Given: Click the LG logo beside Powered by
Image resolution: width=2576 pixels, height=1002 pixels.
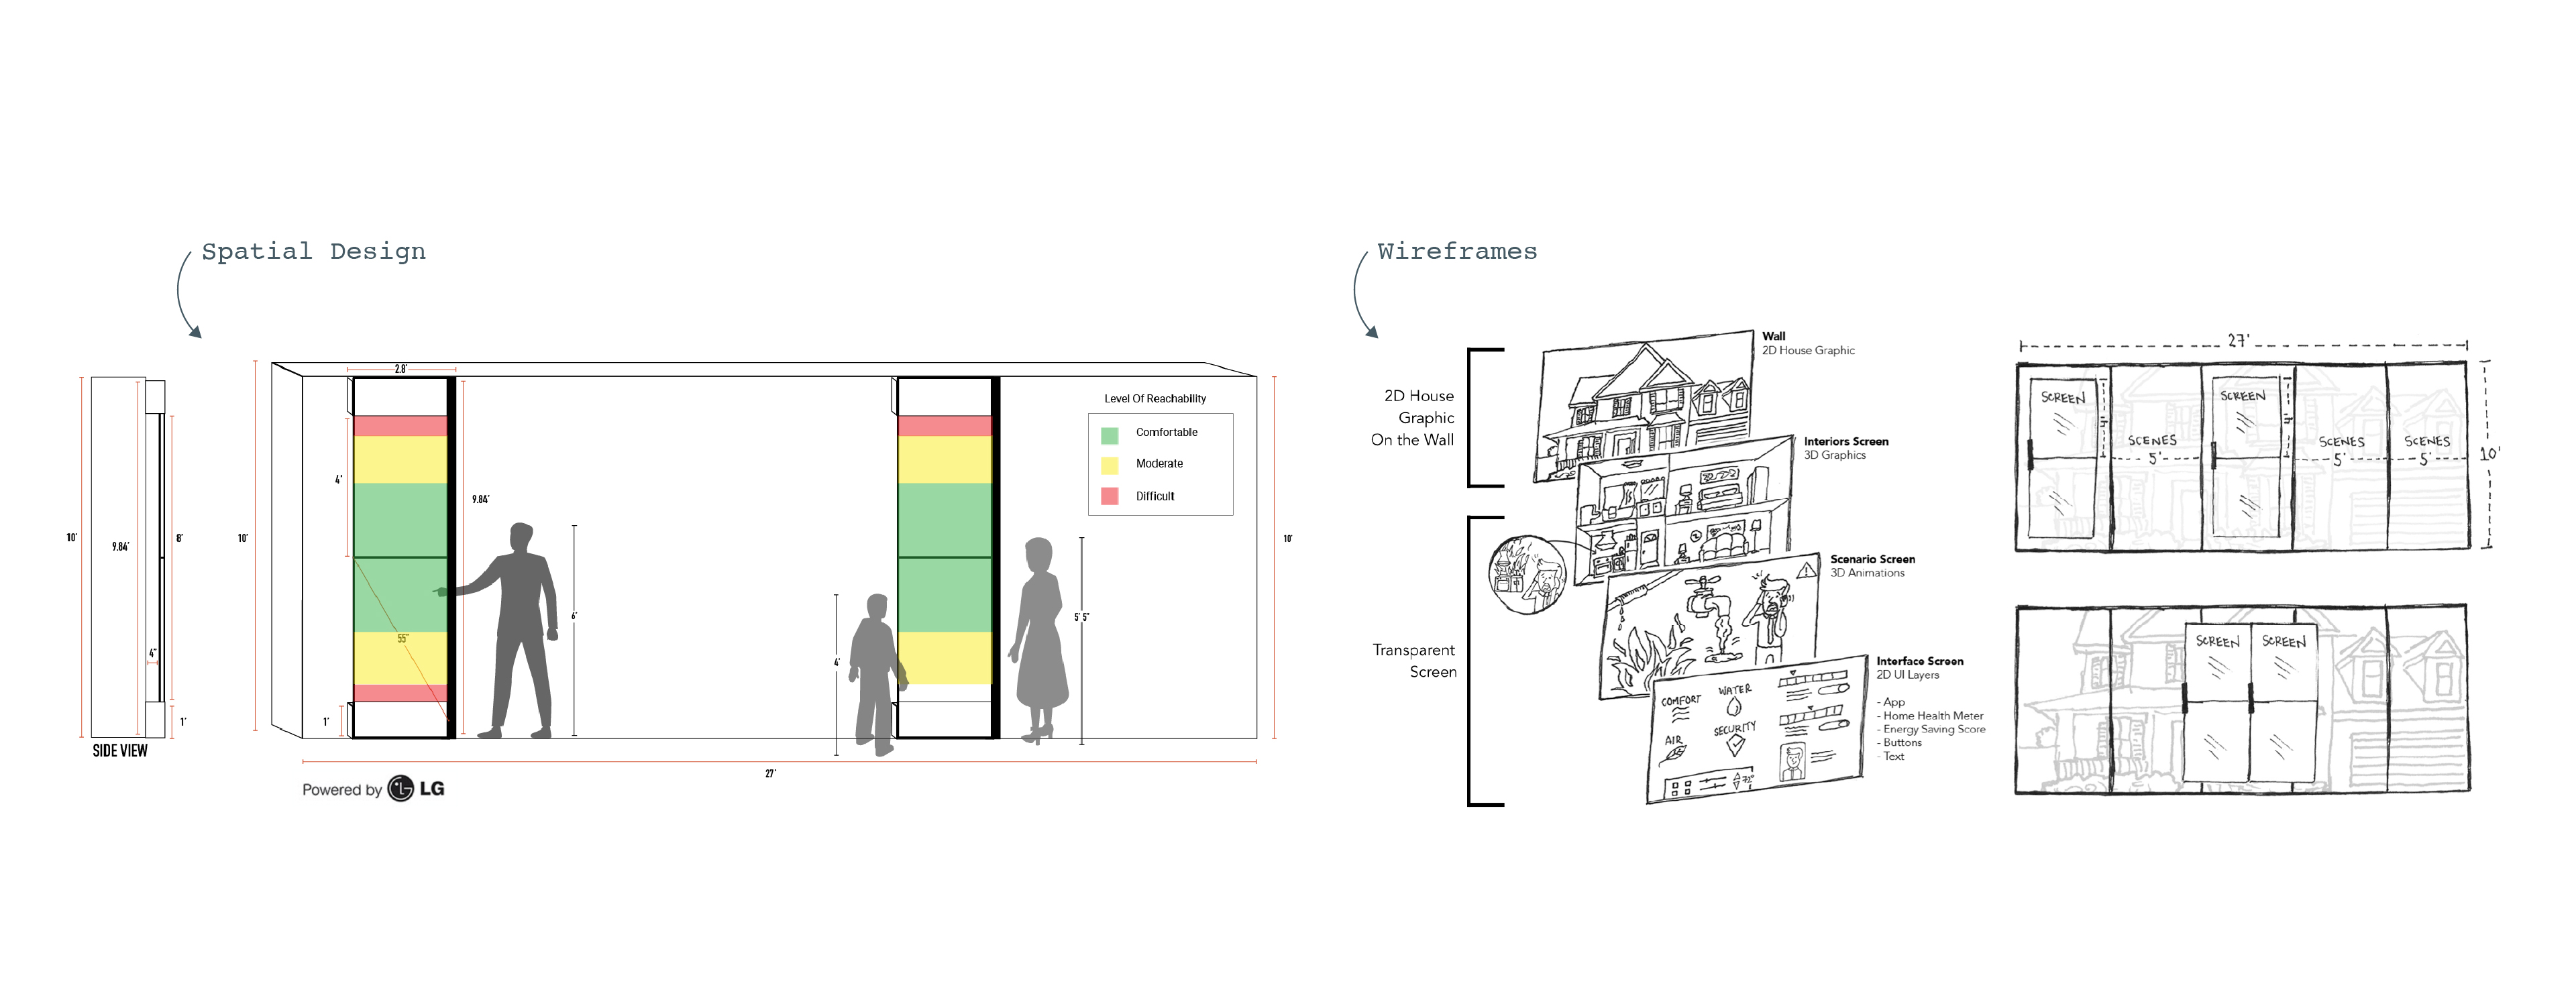Looking at the screenshot, I should point(416,789).
